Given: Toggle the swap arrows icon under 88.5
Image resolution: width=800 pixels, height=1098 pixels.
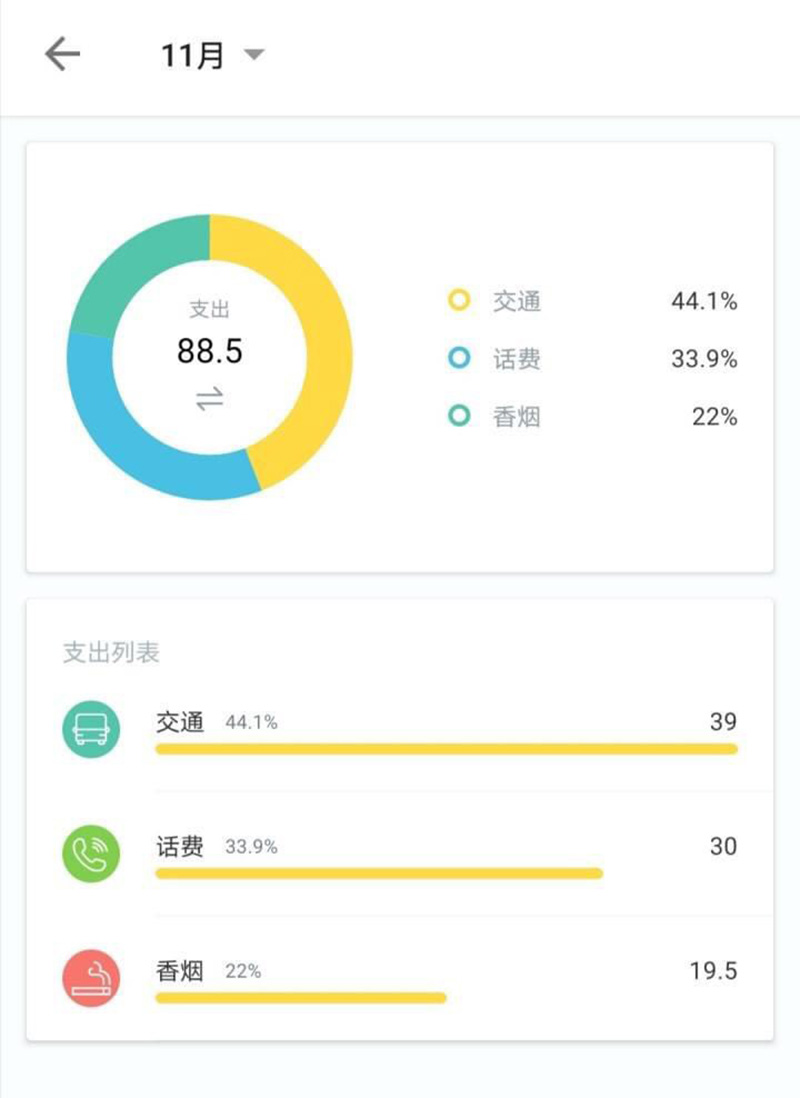Looking at the screenshot, I should pos(209,399).
